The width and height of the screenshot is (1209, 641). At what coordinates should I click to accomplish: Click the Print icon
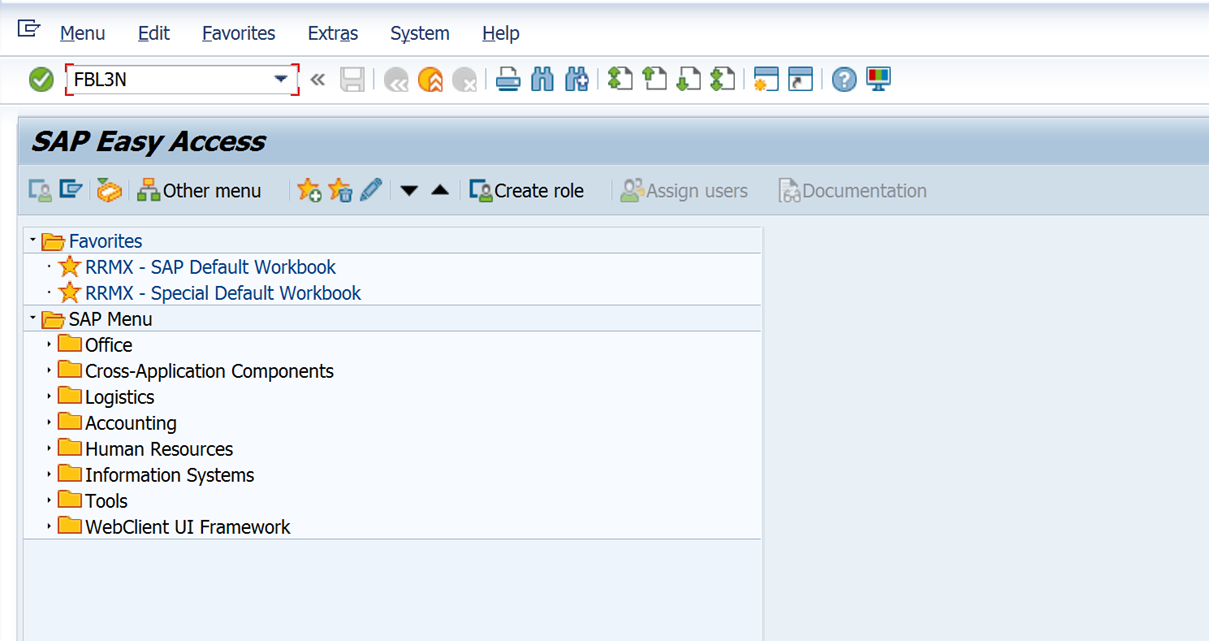(508, 79)
